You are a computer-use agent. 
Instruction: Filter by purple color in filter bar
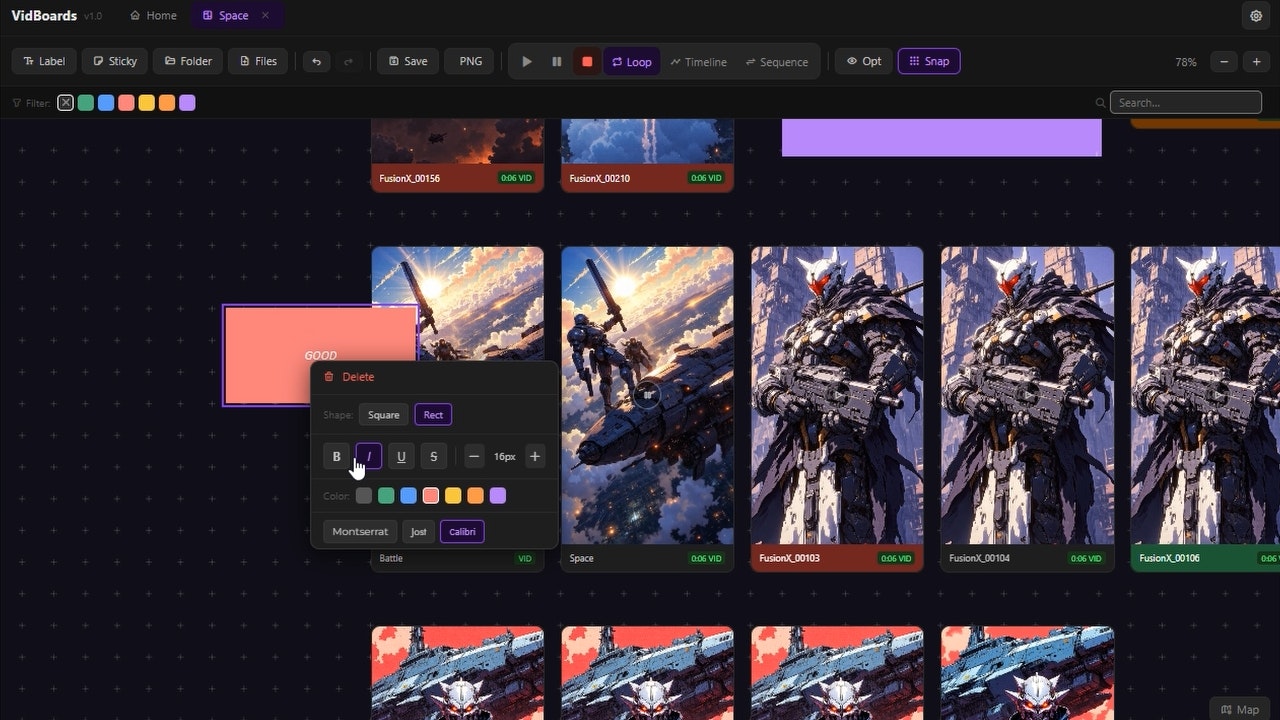[x=187, y=103]
